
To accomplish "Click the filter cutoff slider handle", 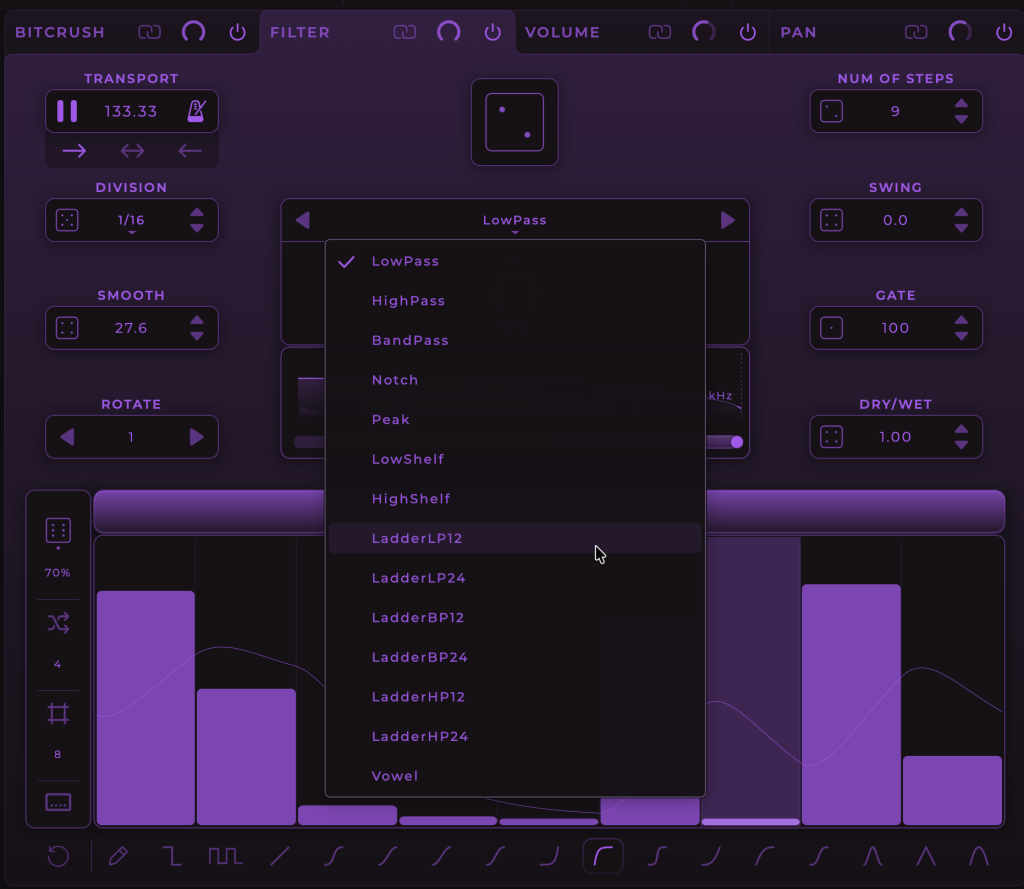I will [x=737, y=442].
